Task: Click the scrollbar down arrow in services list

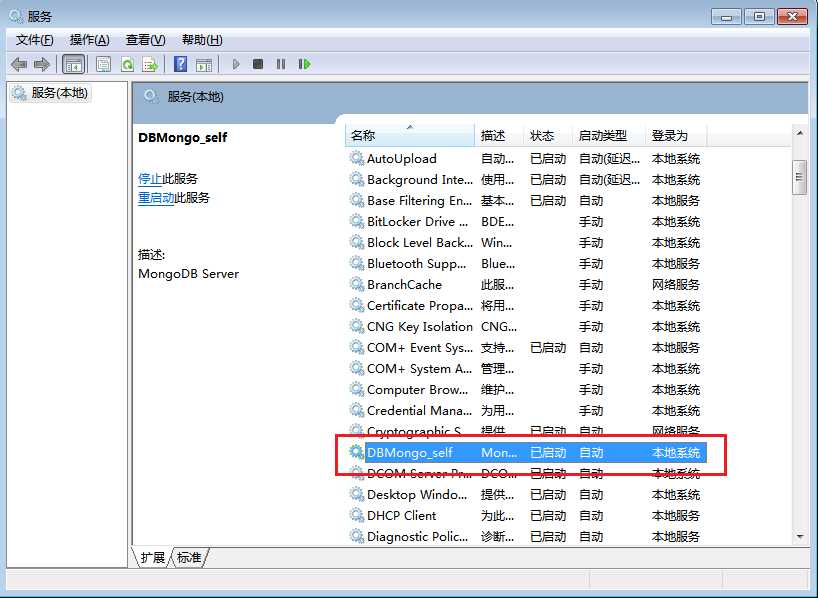Action: point(800,536)
